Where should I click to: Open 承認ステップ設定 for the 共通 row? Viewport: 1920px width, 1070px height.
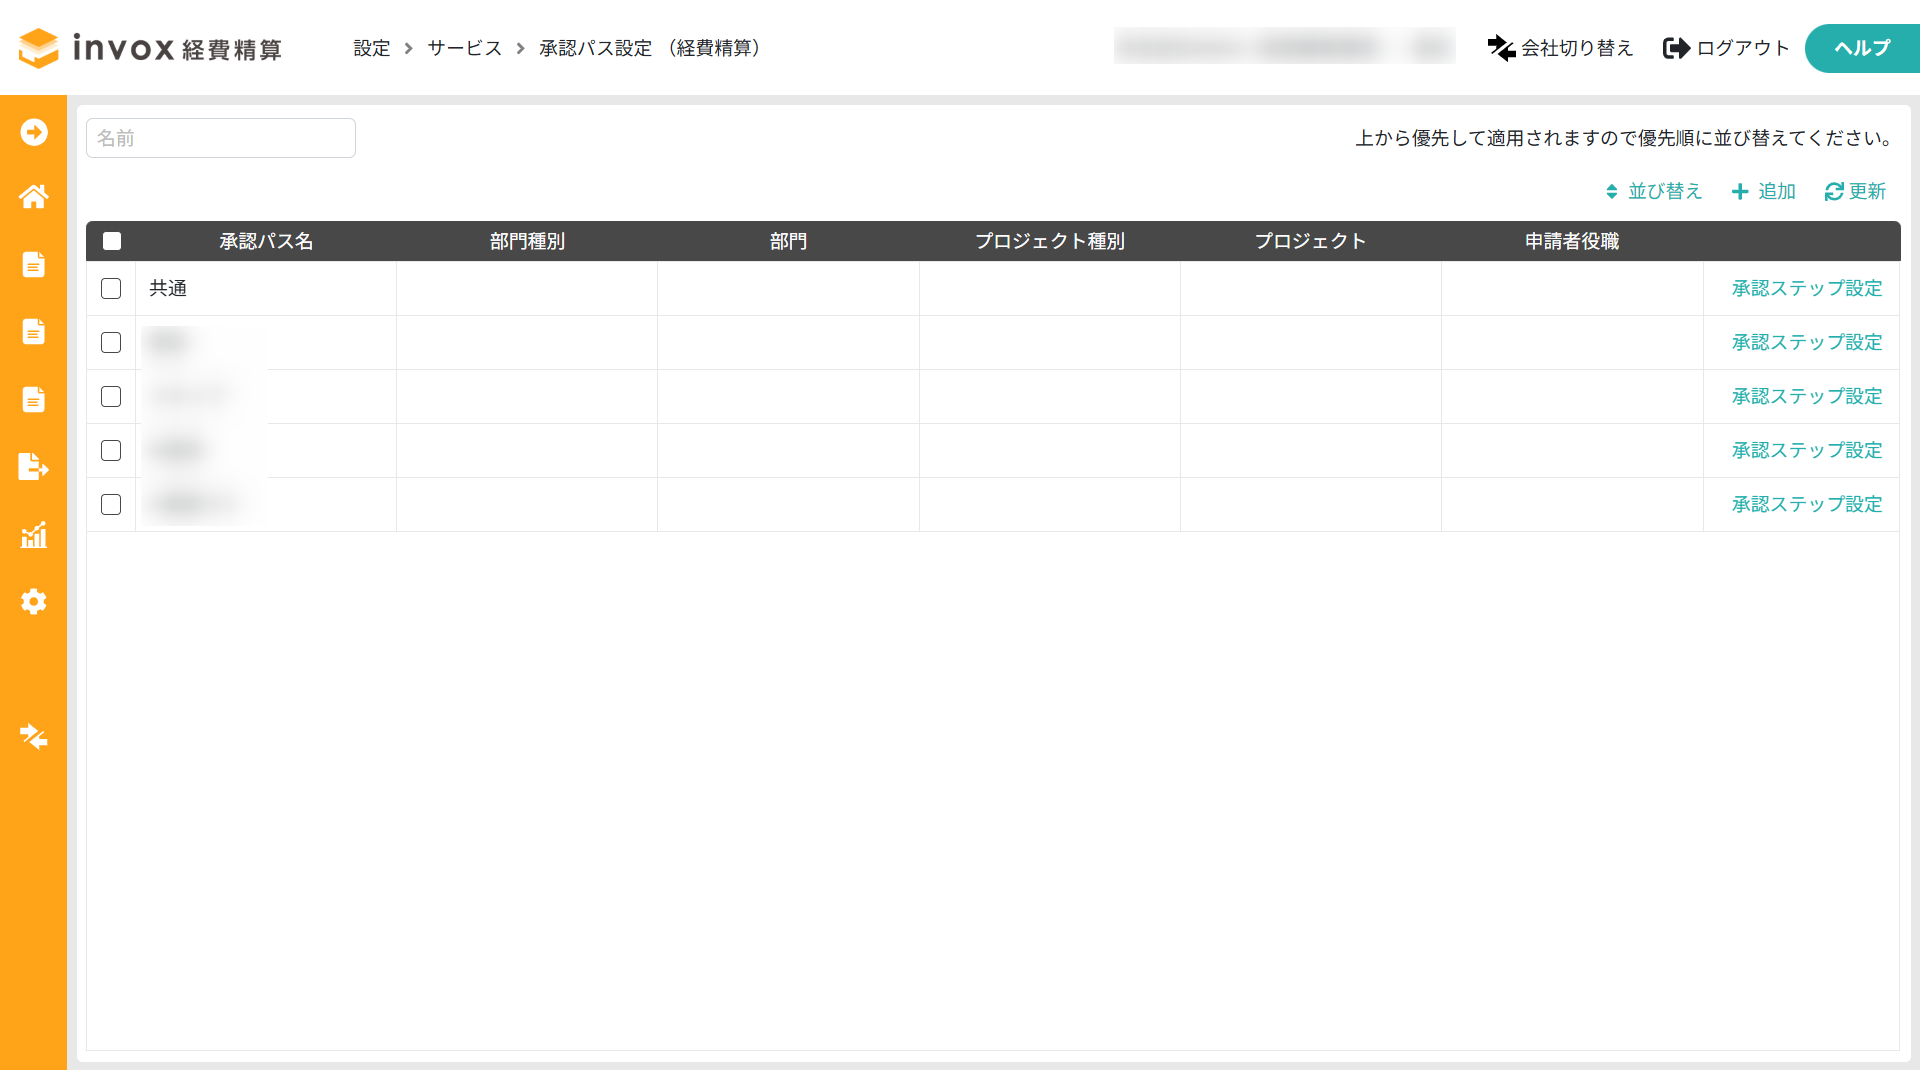coord(1807,288)
